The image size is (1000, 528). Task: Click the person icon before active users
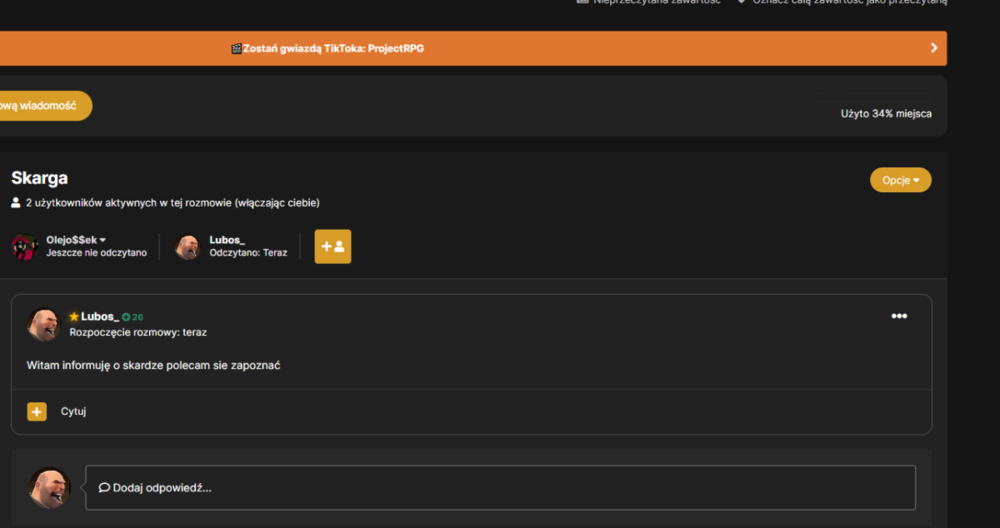[x=16, y=203]
